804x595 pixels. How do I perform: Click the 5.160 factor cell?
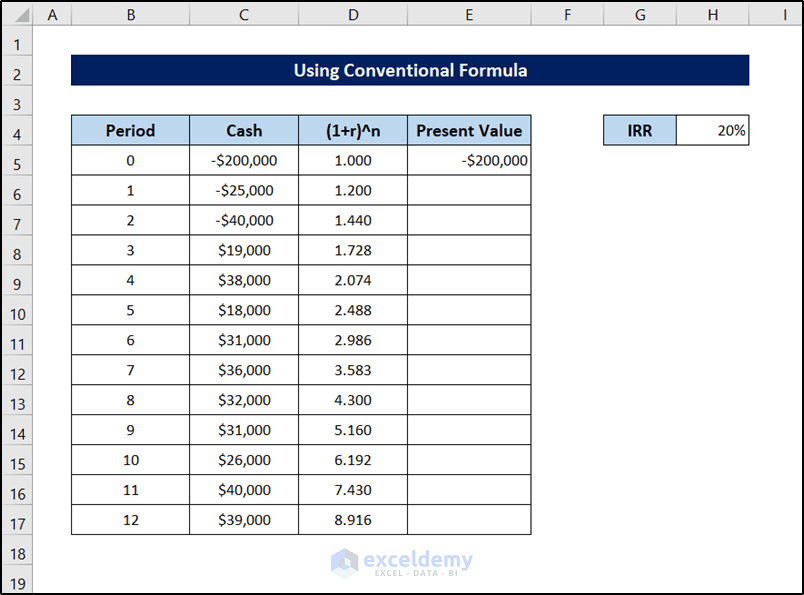[x=353, y=430]
